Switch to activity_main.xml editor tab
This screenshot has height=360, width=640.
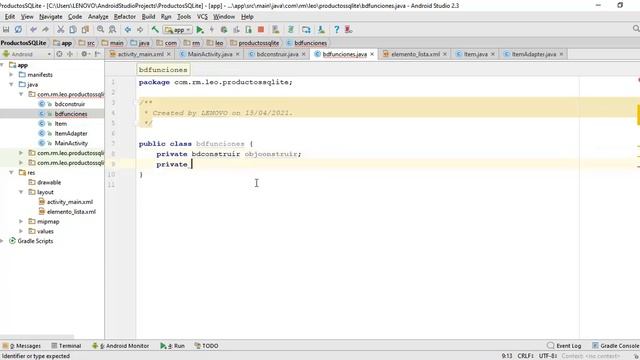(140, 54)
